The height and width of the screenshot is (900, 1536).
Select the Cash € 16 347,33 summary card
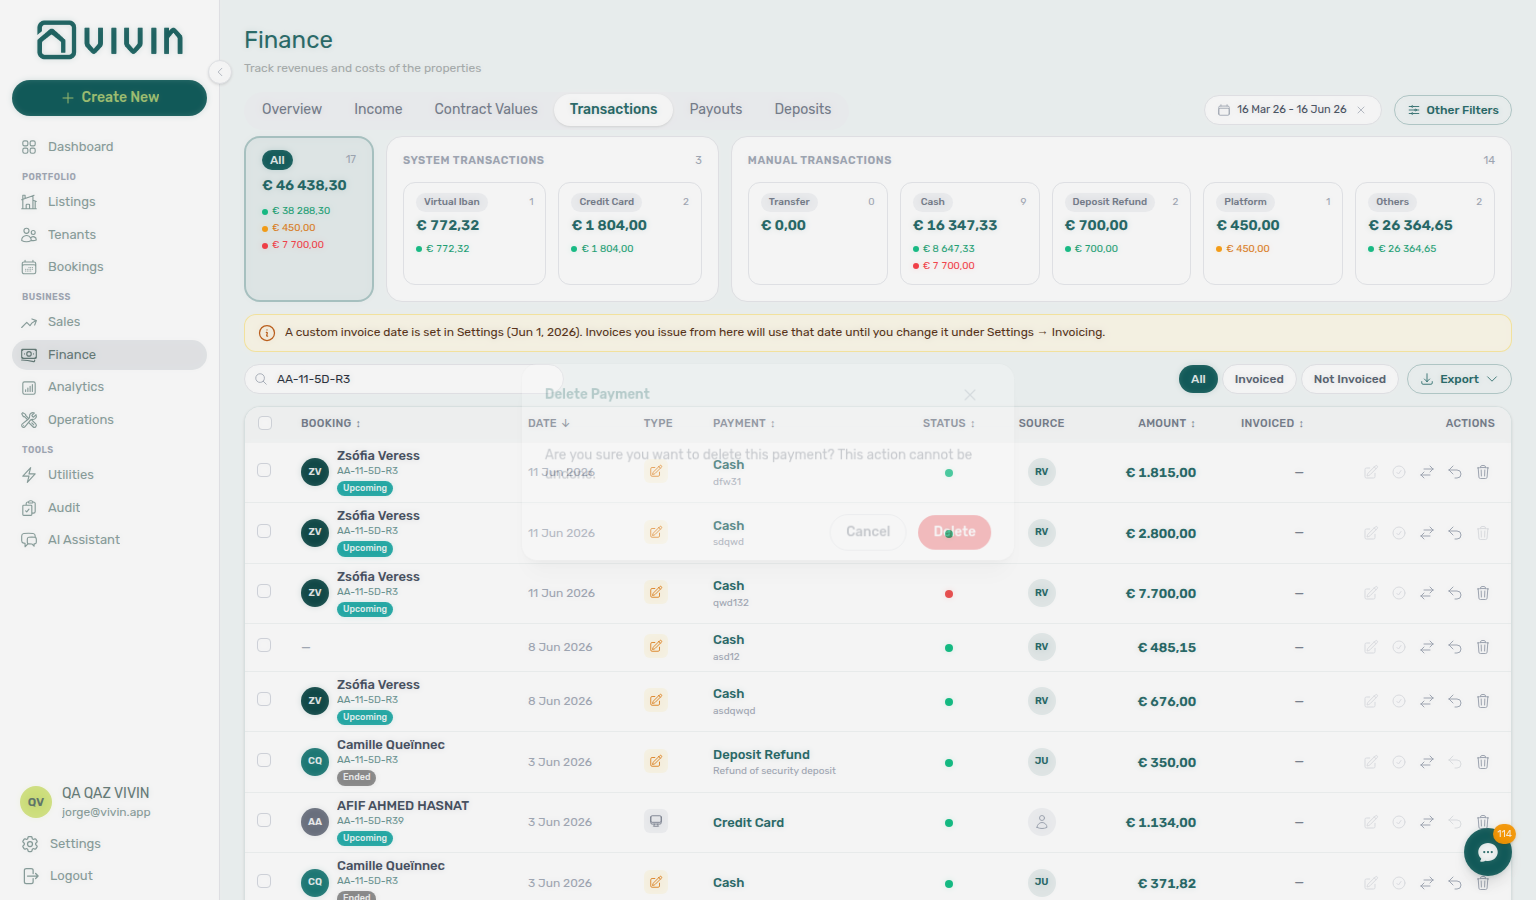pyautogui.click(x=969, y=233)
